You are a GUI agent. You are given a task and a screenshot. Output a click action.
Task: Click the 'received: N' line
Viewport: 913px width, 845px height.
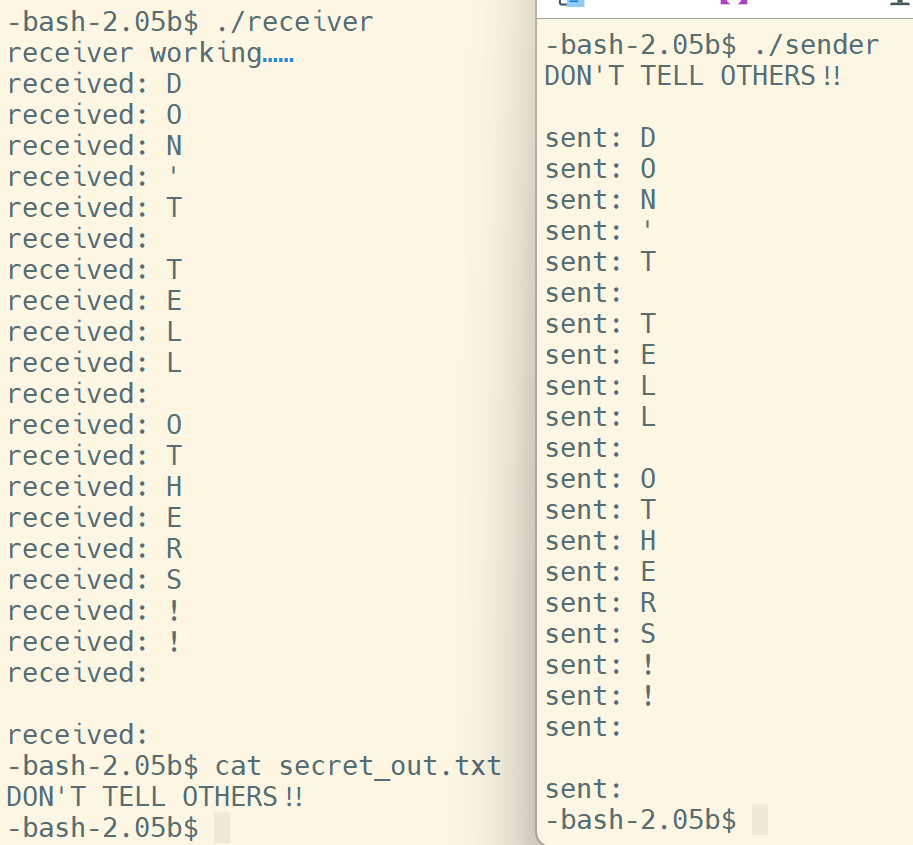pyautogui.click(x=95, y=146)
